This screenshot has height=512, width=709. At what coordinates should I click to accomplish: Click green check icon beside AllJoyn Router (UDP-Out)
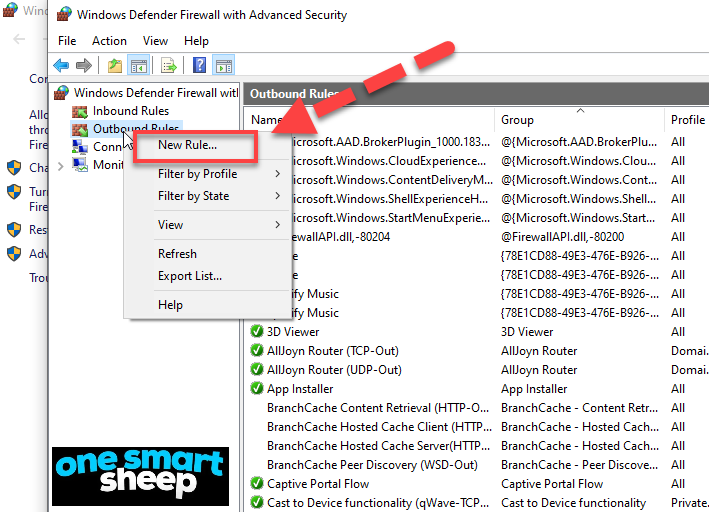tap(257, 370)
